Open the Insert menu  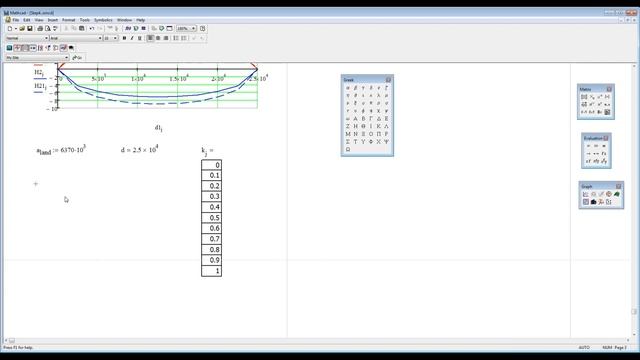[x=53, y=20]
